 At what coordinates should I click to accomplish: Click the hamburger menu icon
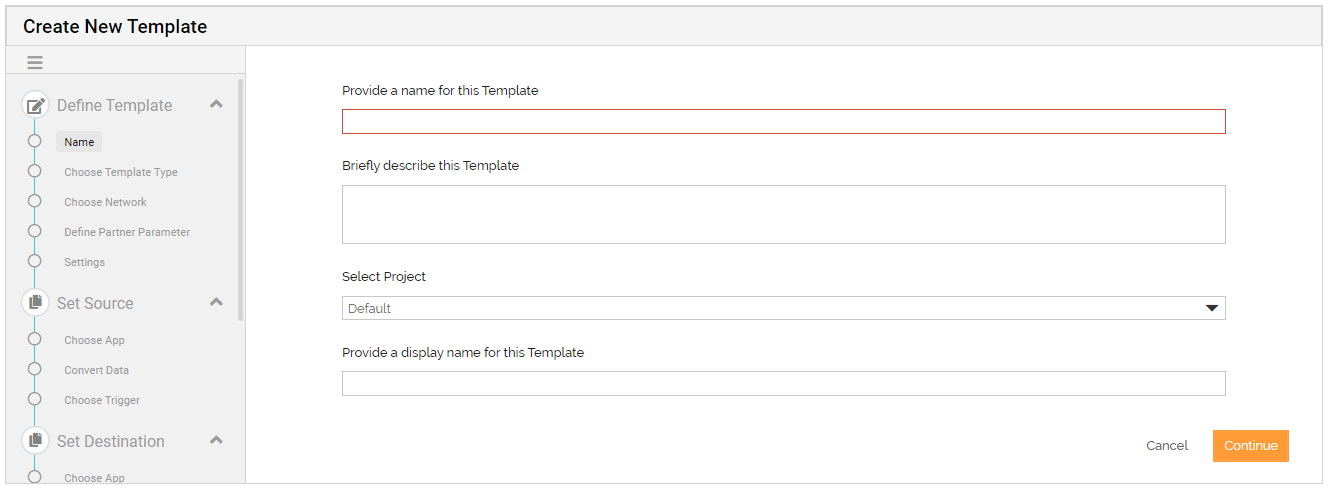[x=35, y=62]
